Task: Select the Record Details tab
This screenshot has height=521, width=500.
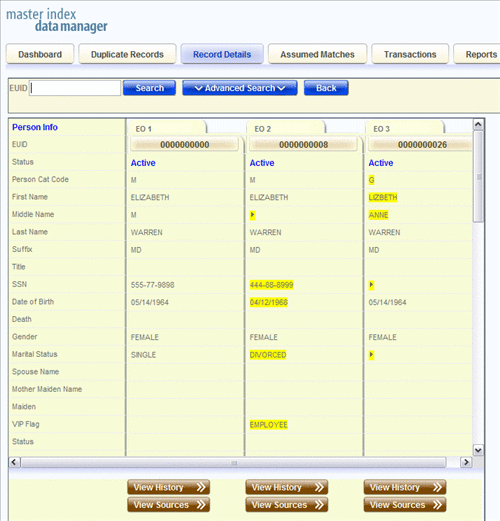Action: [222, 54]
